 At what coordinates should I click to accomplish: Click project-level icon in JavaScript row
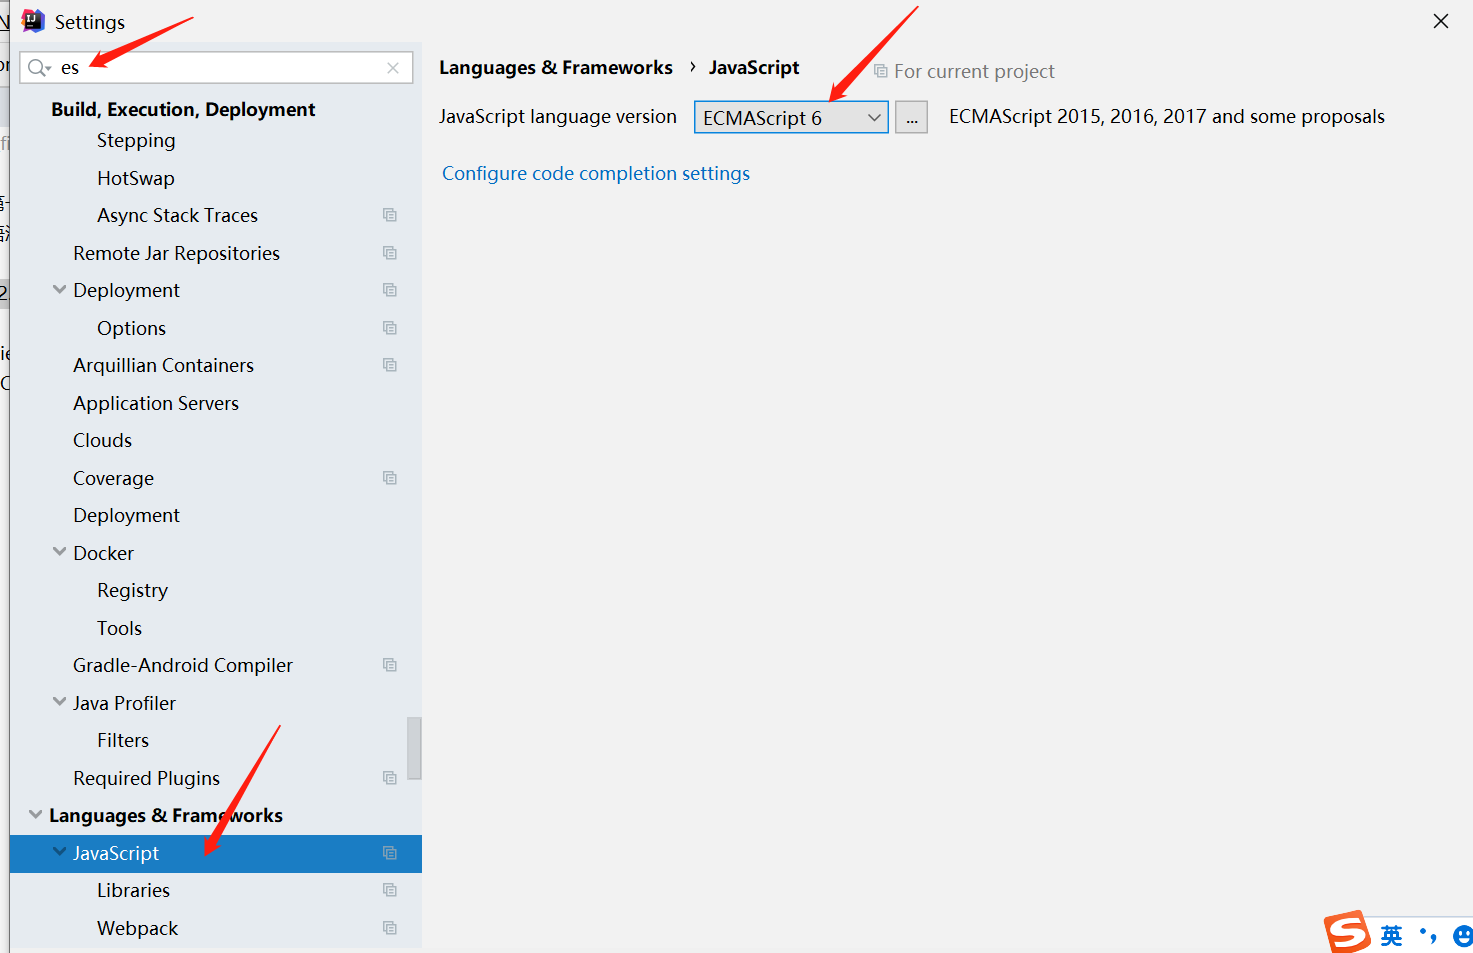390,853
